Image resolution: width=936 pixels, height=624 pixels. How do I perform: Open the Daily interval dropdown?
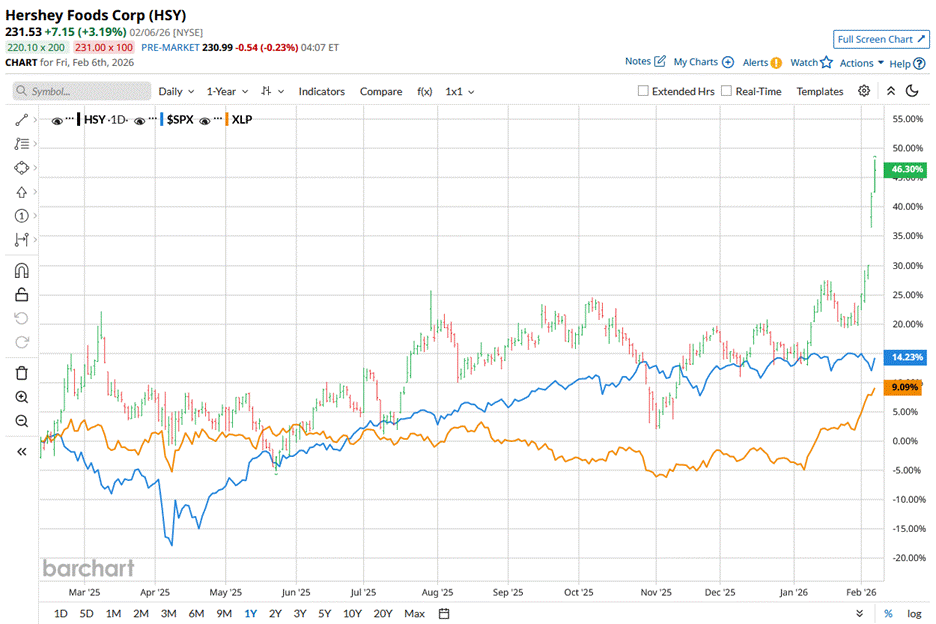click(174, 91)
